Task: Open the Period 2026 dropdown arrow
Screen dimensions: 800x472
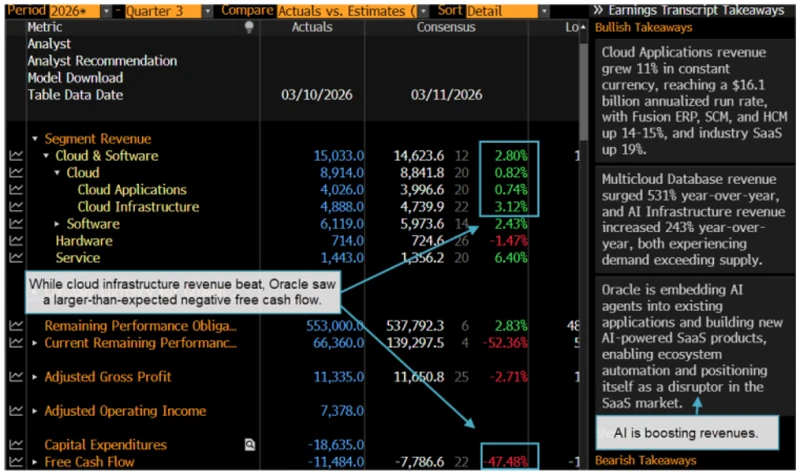Action: pyautogui.click(x=106, y=11)
